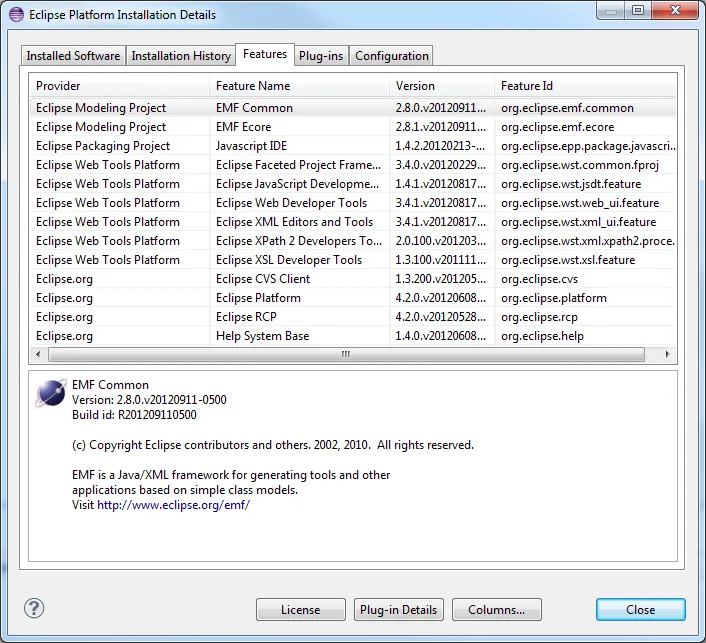Sort by the Feature Name column header
706x643 pixels.
(300, 86)
